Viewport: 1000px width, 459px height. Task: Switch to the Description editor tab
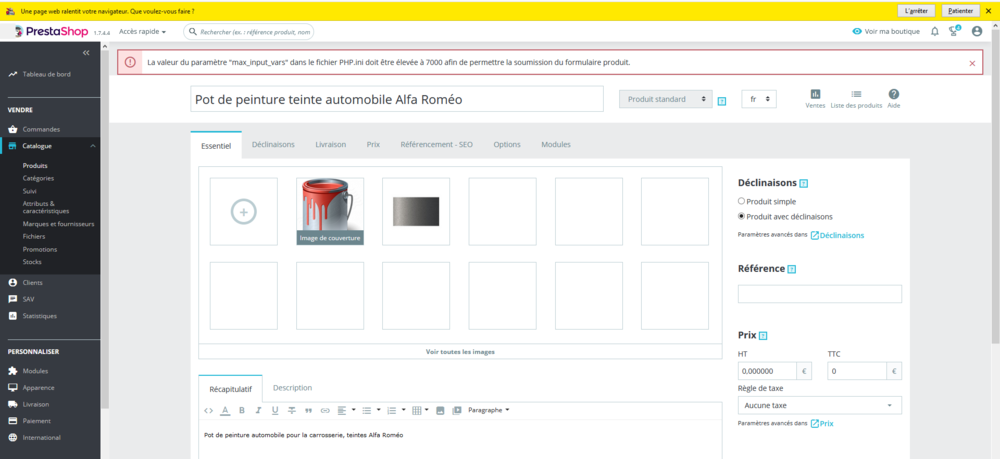[292, 388]
